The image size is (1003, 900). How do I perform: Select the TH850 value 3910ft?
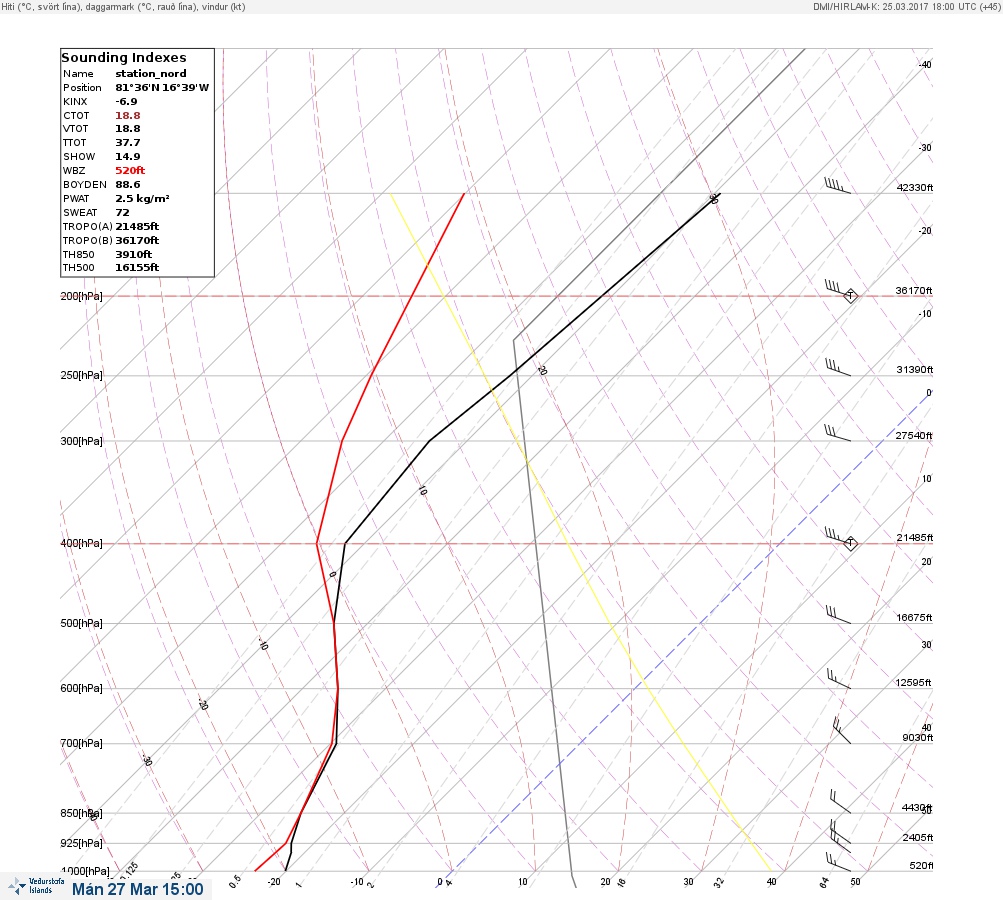coord(134,255)
